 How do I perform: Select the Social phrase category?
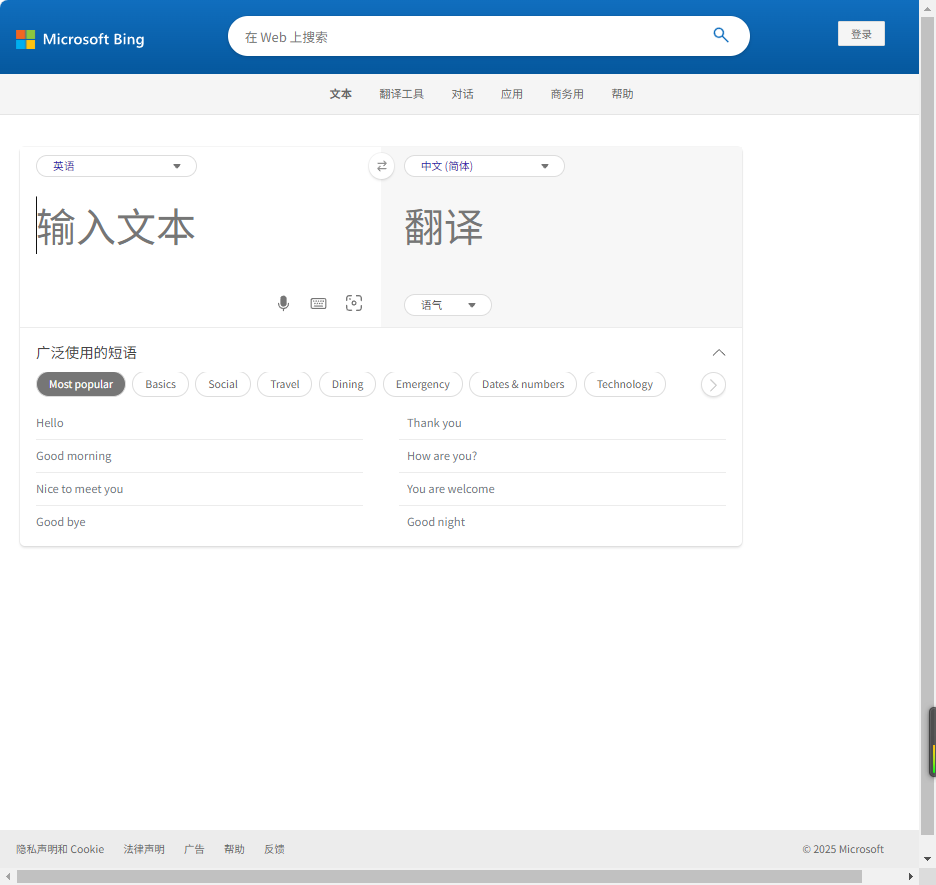click(x=223, y=384)
